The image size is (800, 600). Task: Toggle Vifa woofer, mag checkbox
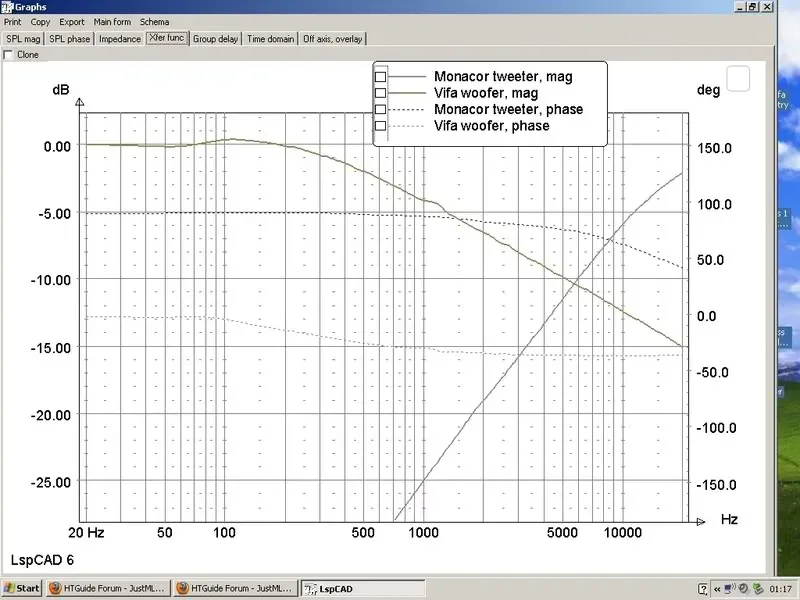(380, 93)
